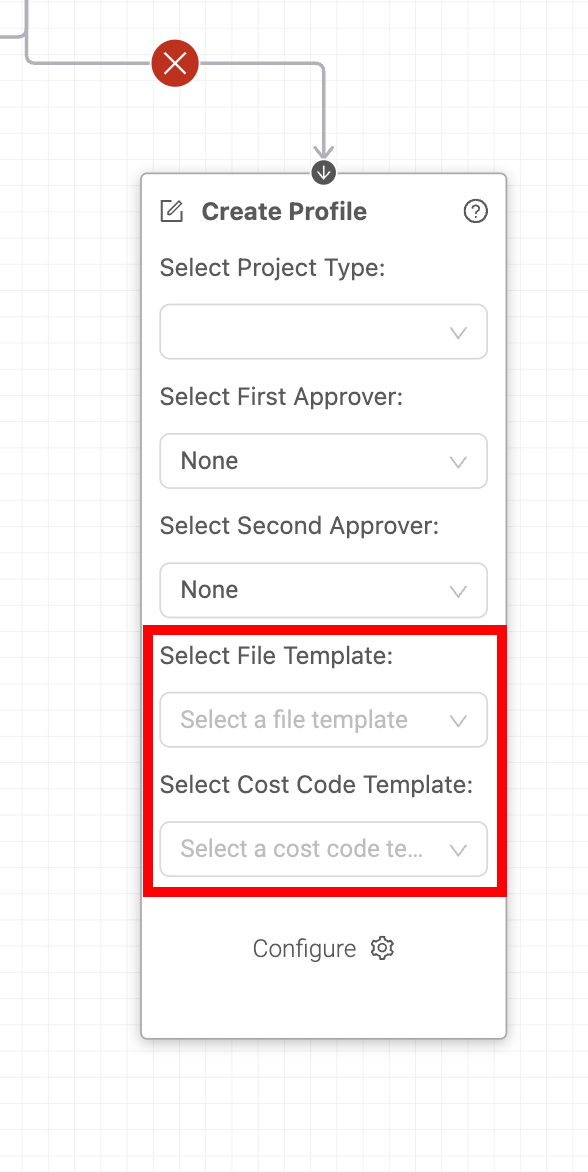Viewport: 588px width, 1172px height.
Task: Open the Select a cost code template dropdown
Action: pos(324,849)
